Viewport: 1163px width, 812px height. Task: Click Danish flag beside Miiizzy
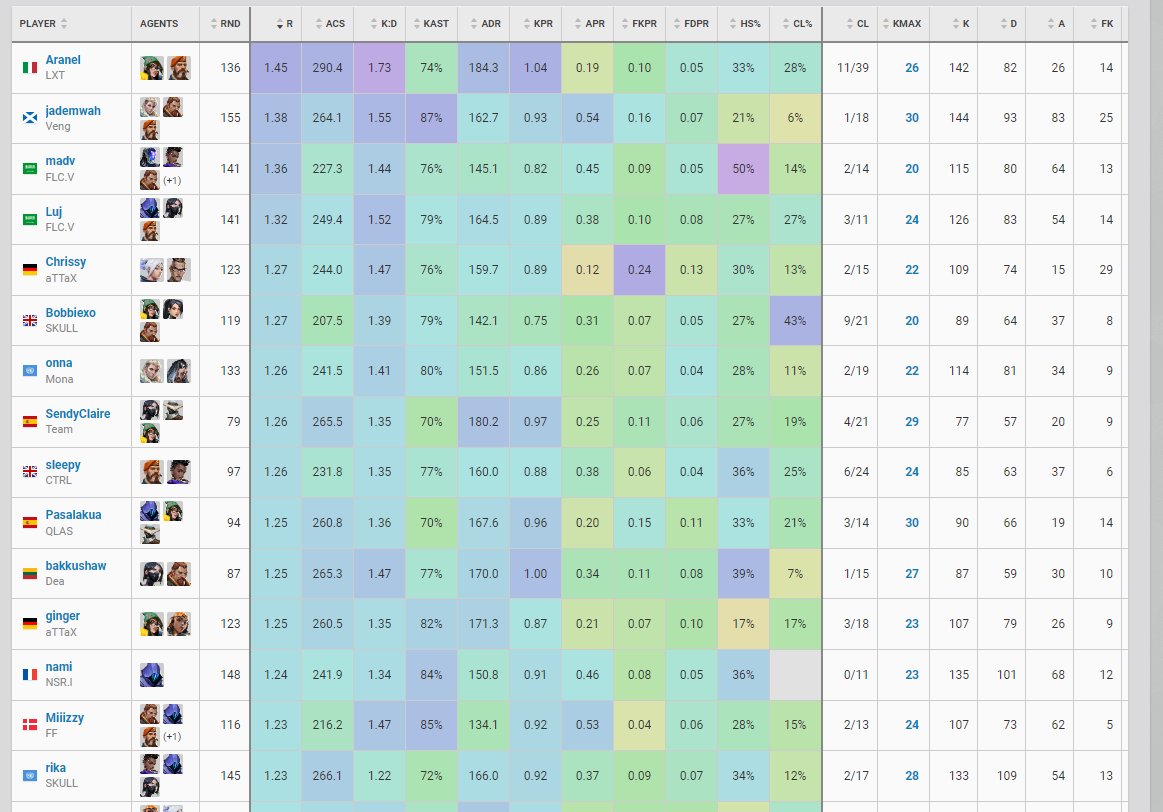30,724
